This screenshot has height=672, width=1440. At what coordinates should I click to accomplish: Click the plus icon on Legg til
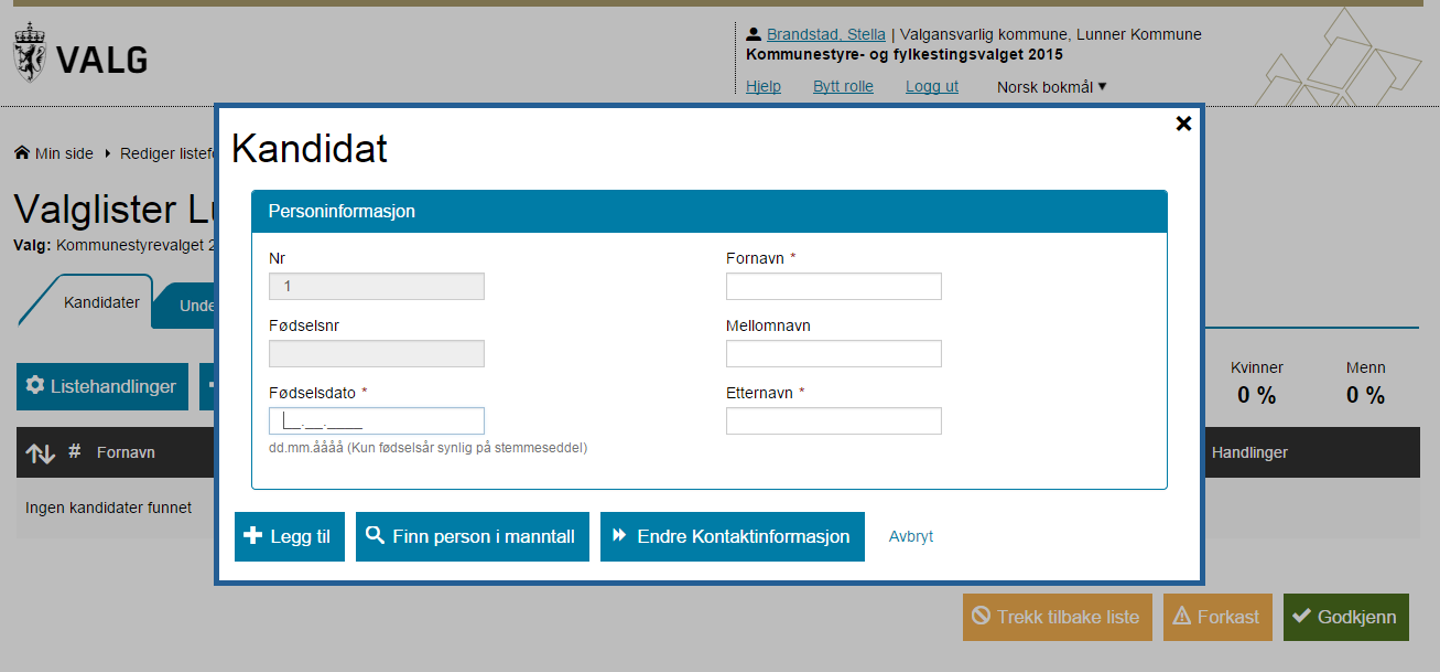pyautogui.click(x=253, y=536)
